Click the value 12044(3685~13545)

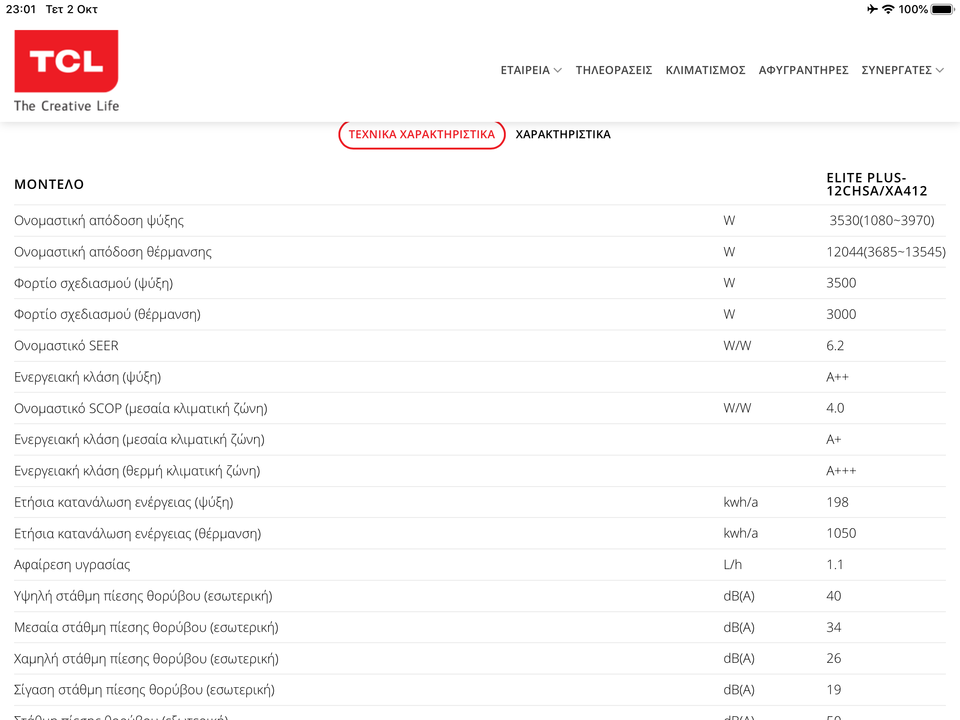[886, 252]
